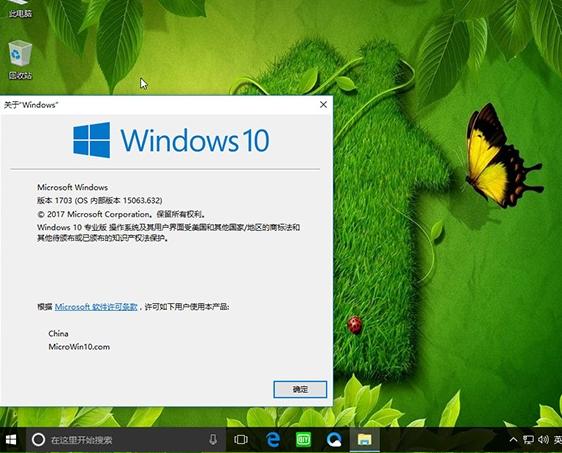
Task: Open File Explorer from the taskbar
Action: (365, 440)
